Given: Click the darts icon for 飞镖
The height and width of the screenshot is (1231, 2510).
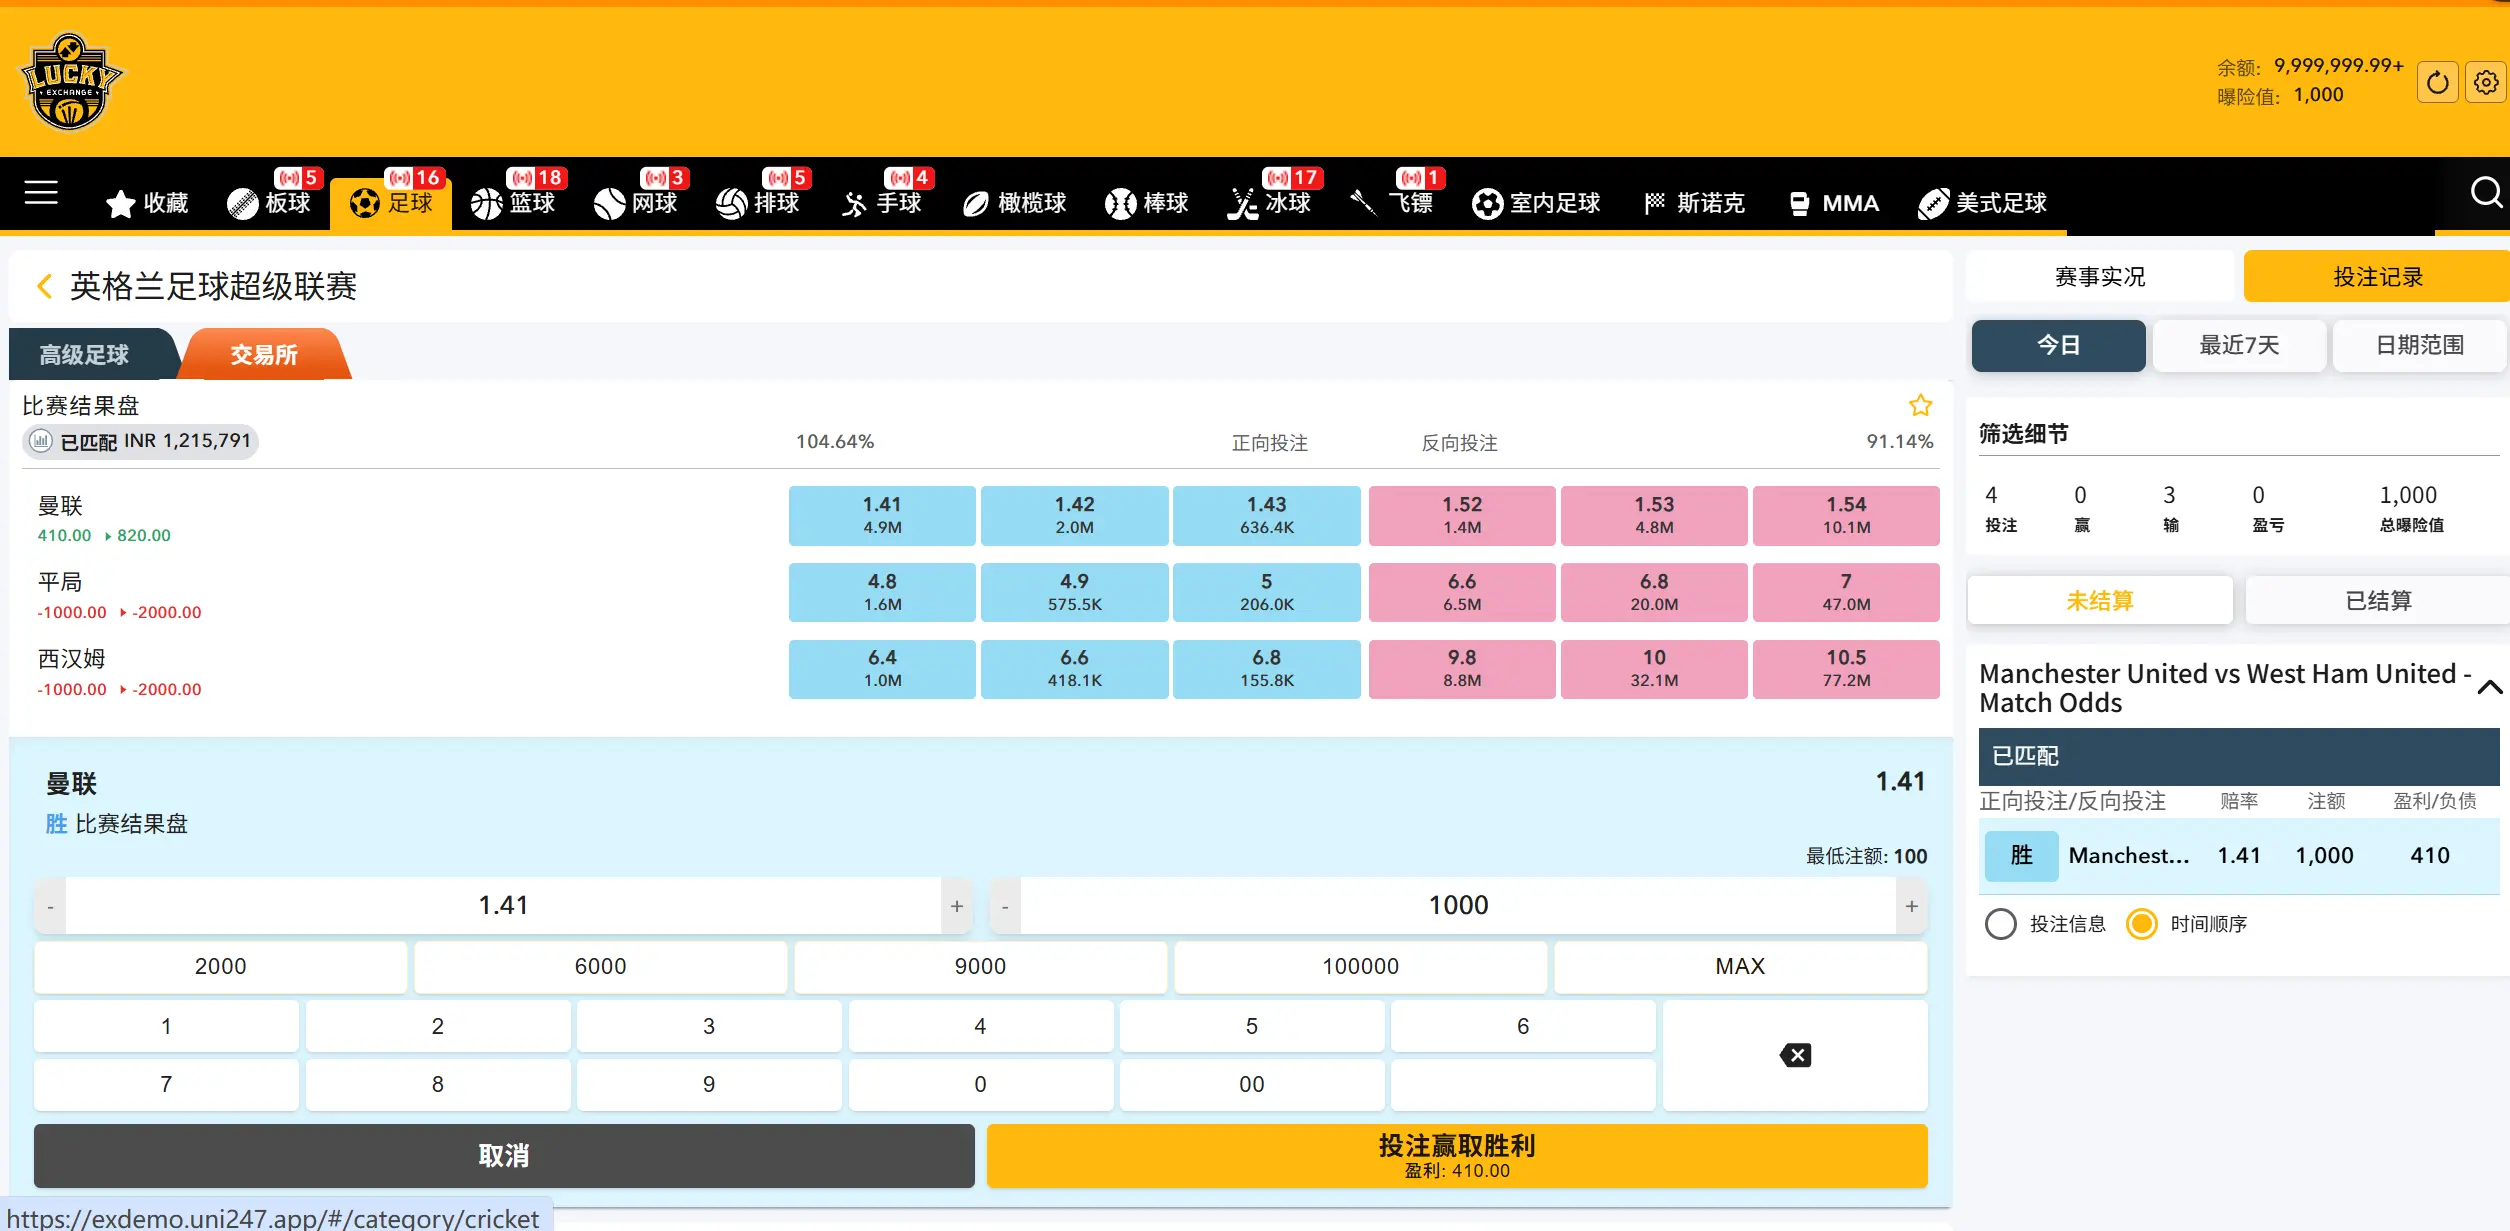Looking at the screenshot, I should [1364, 203].
